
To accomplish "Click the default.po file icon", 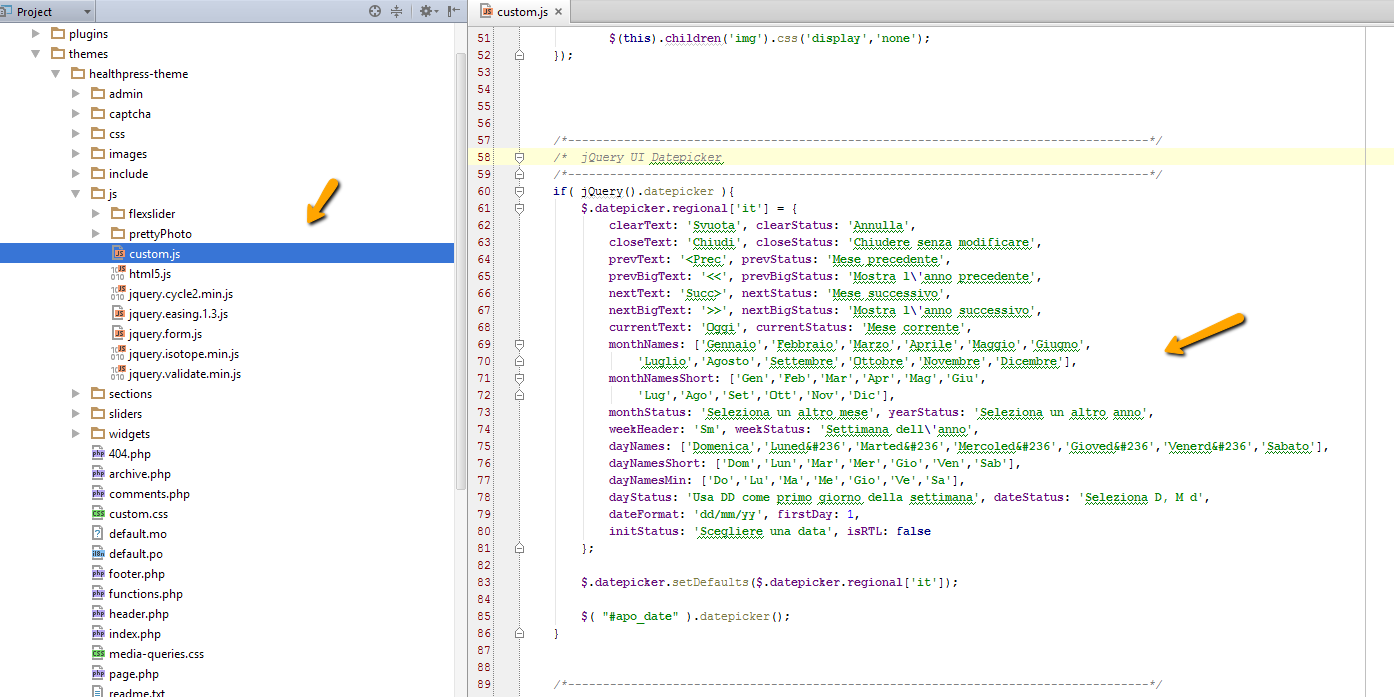I will pyautogui.click(x=98, y=554).
